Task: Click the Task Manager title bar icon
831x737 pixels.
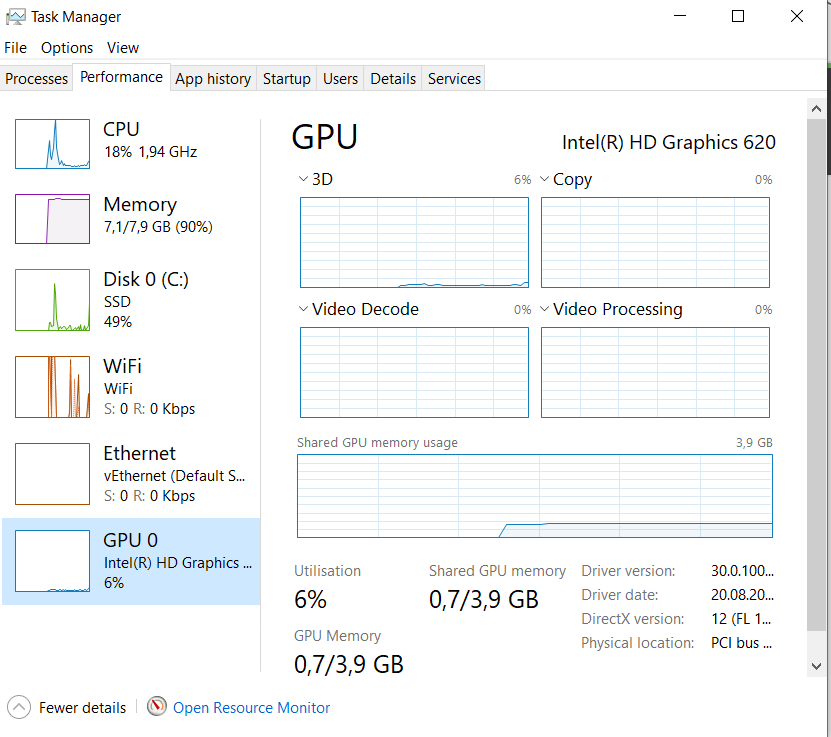Action: 15,17
